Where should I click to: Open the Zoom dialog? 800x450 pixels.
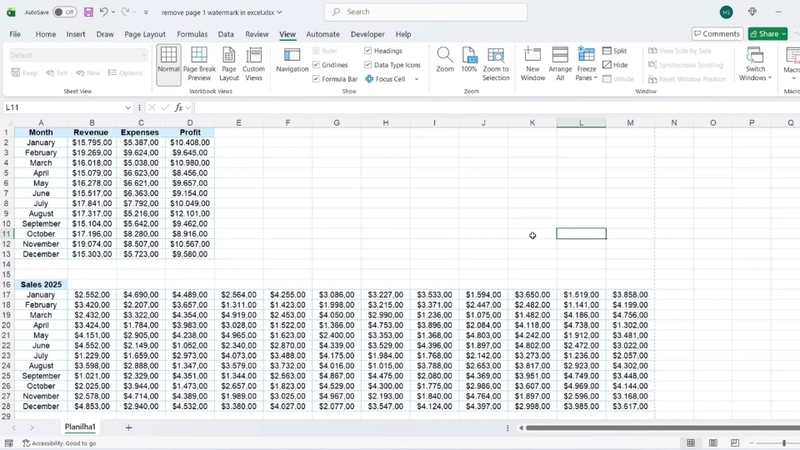(x=444, y=60)
